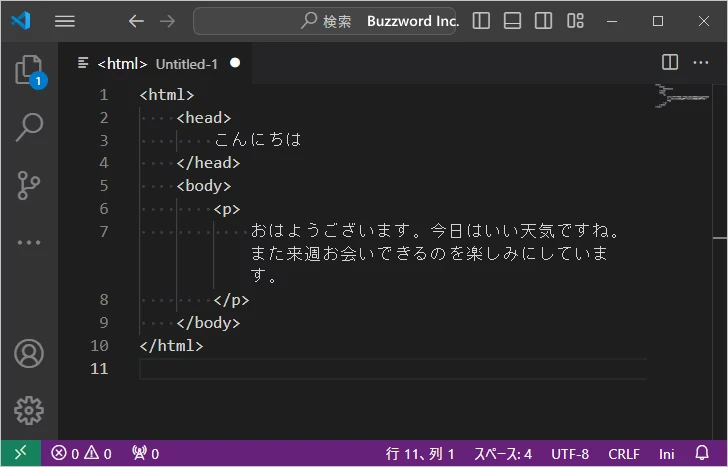Open a remote window from status bar
This screenshot has width=728, height=467.
pos(21,453)
